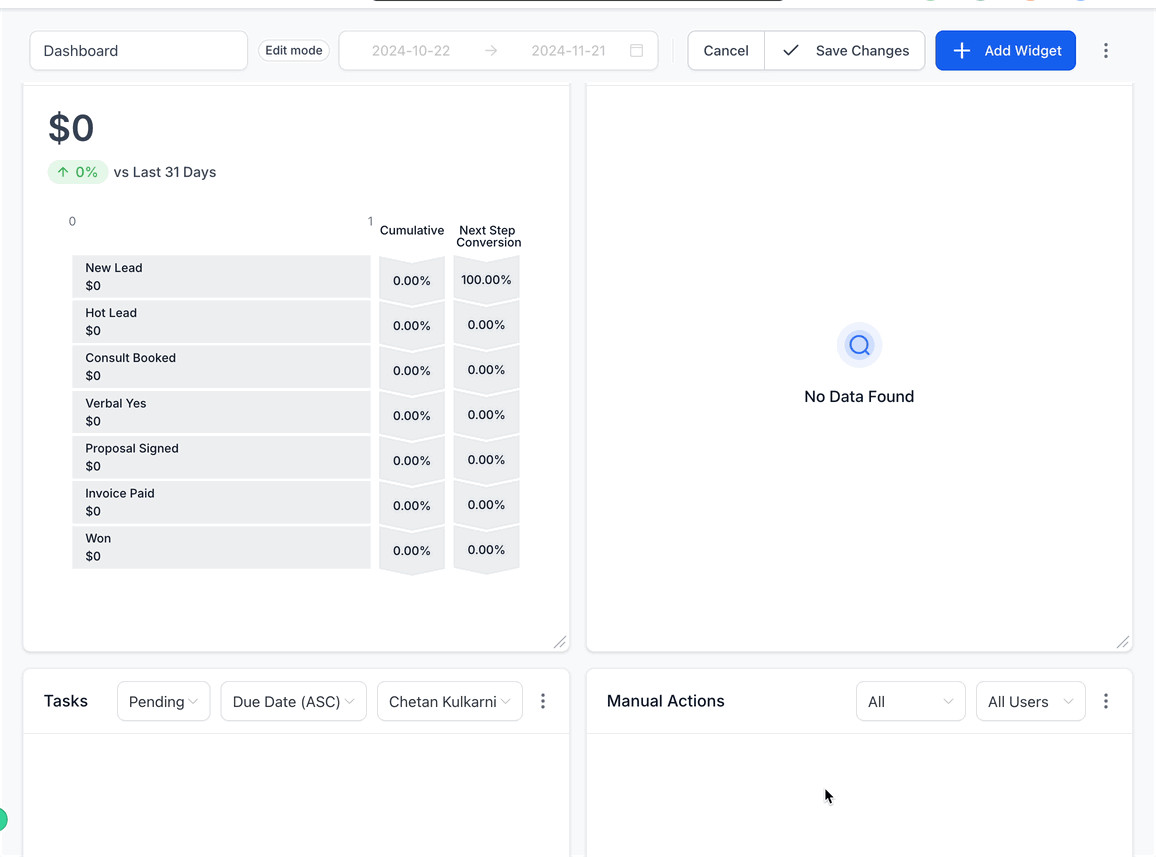Open the Chetan Kulkarni assignee dropdown
This screenshot has height=857, width=1156.
pos(449,701)
